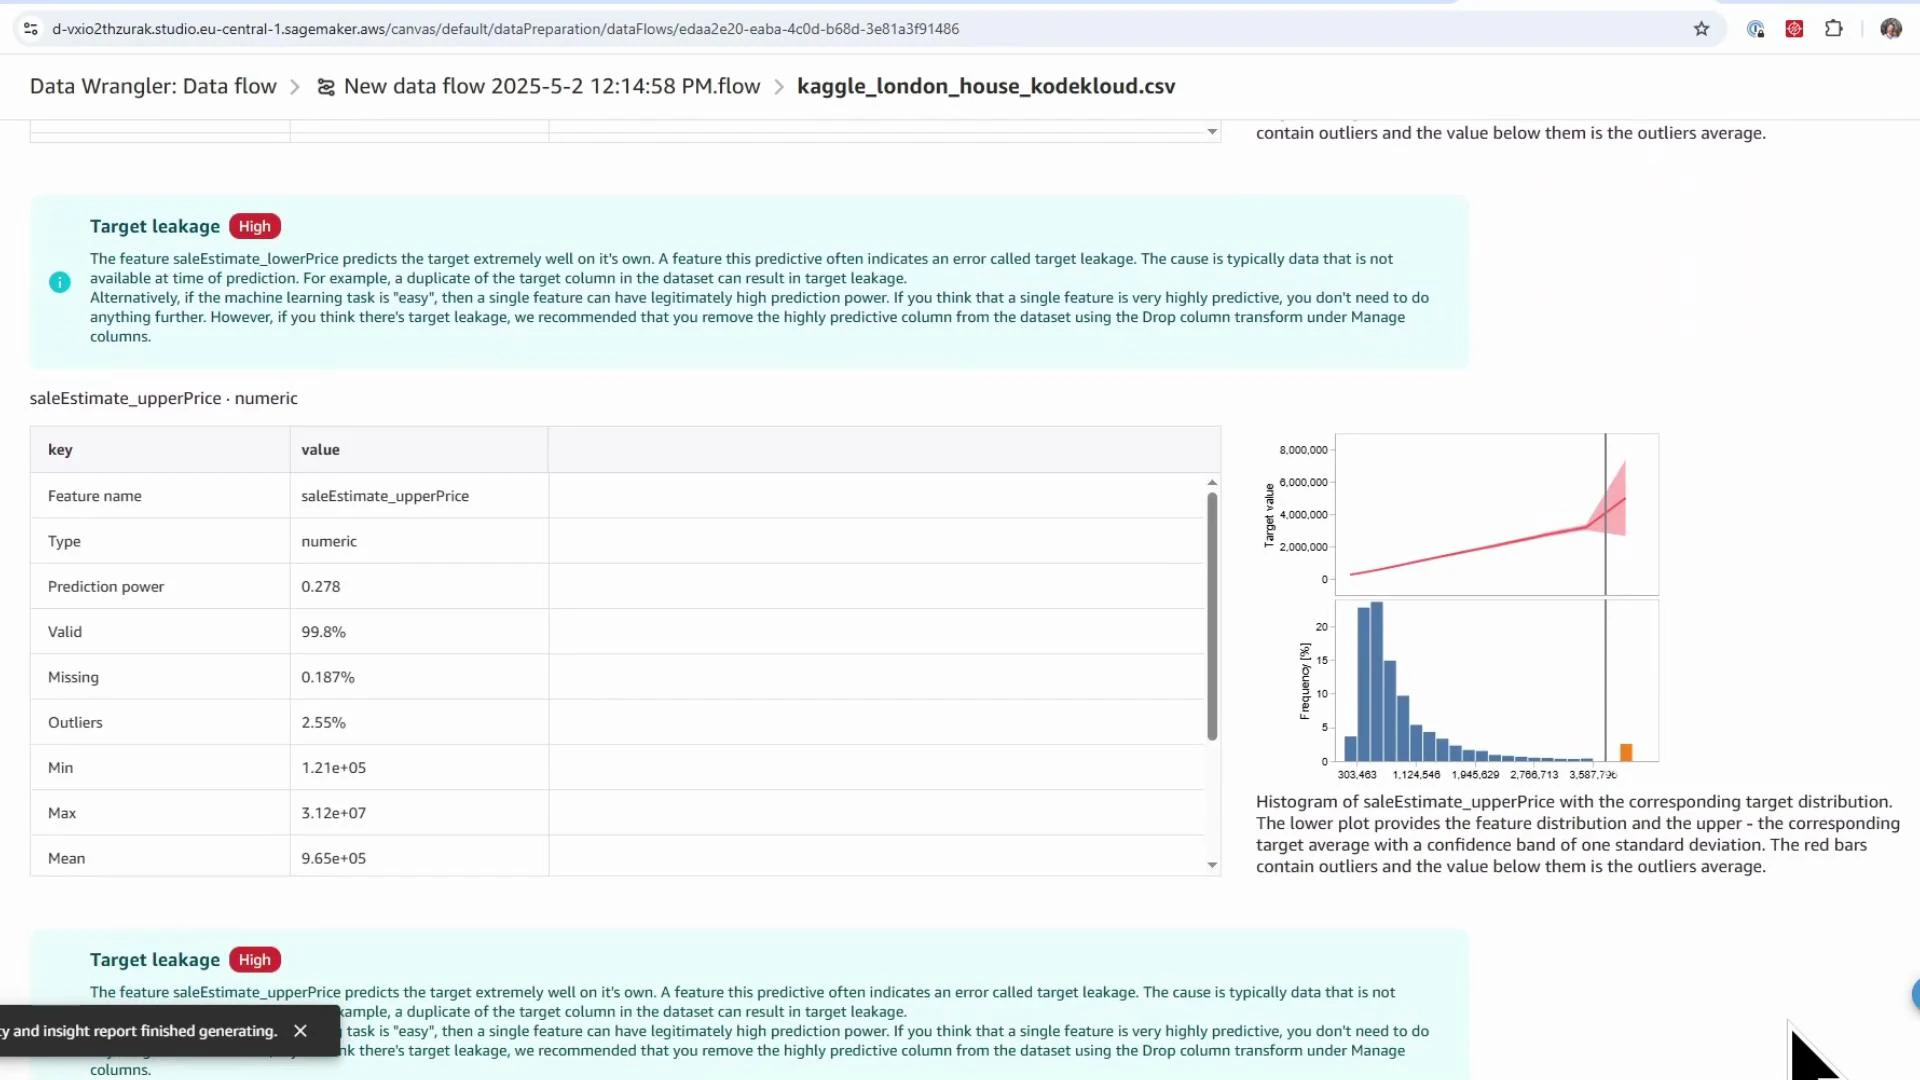
Task: Click the High badge on second Target leakage
Action: (254, 959)
